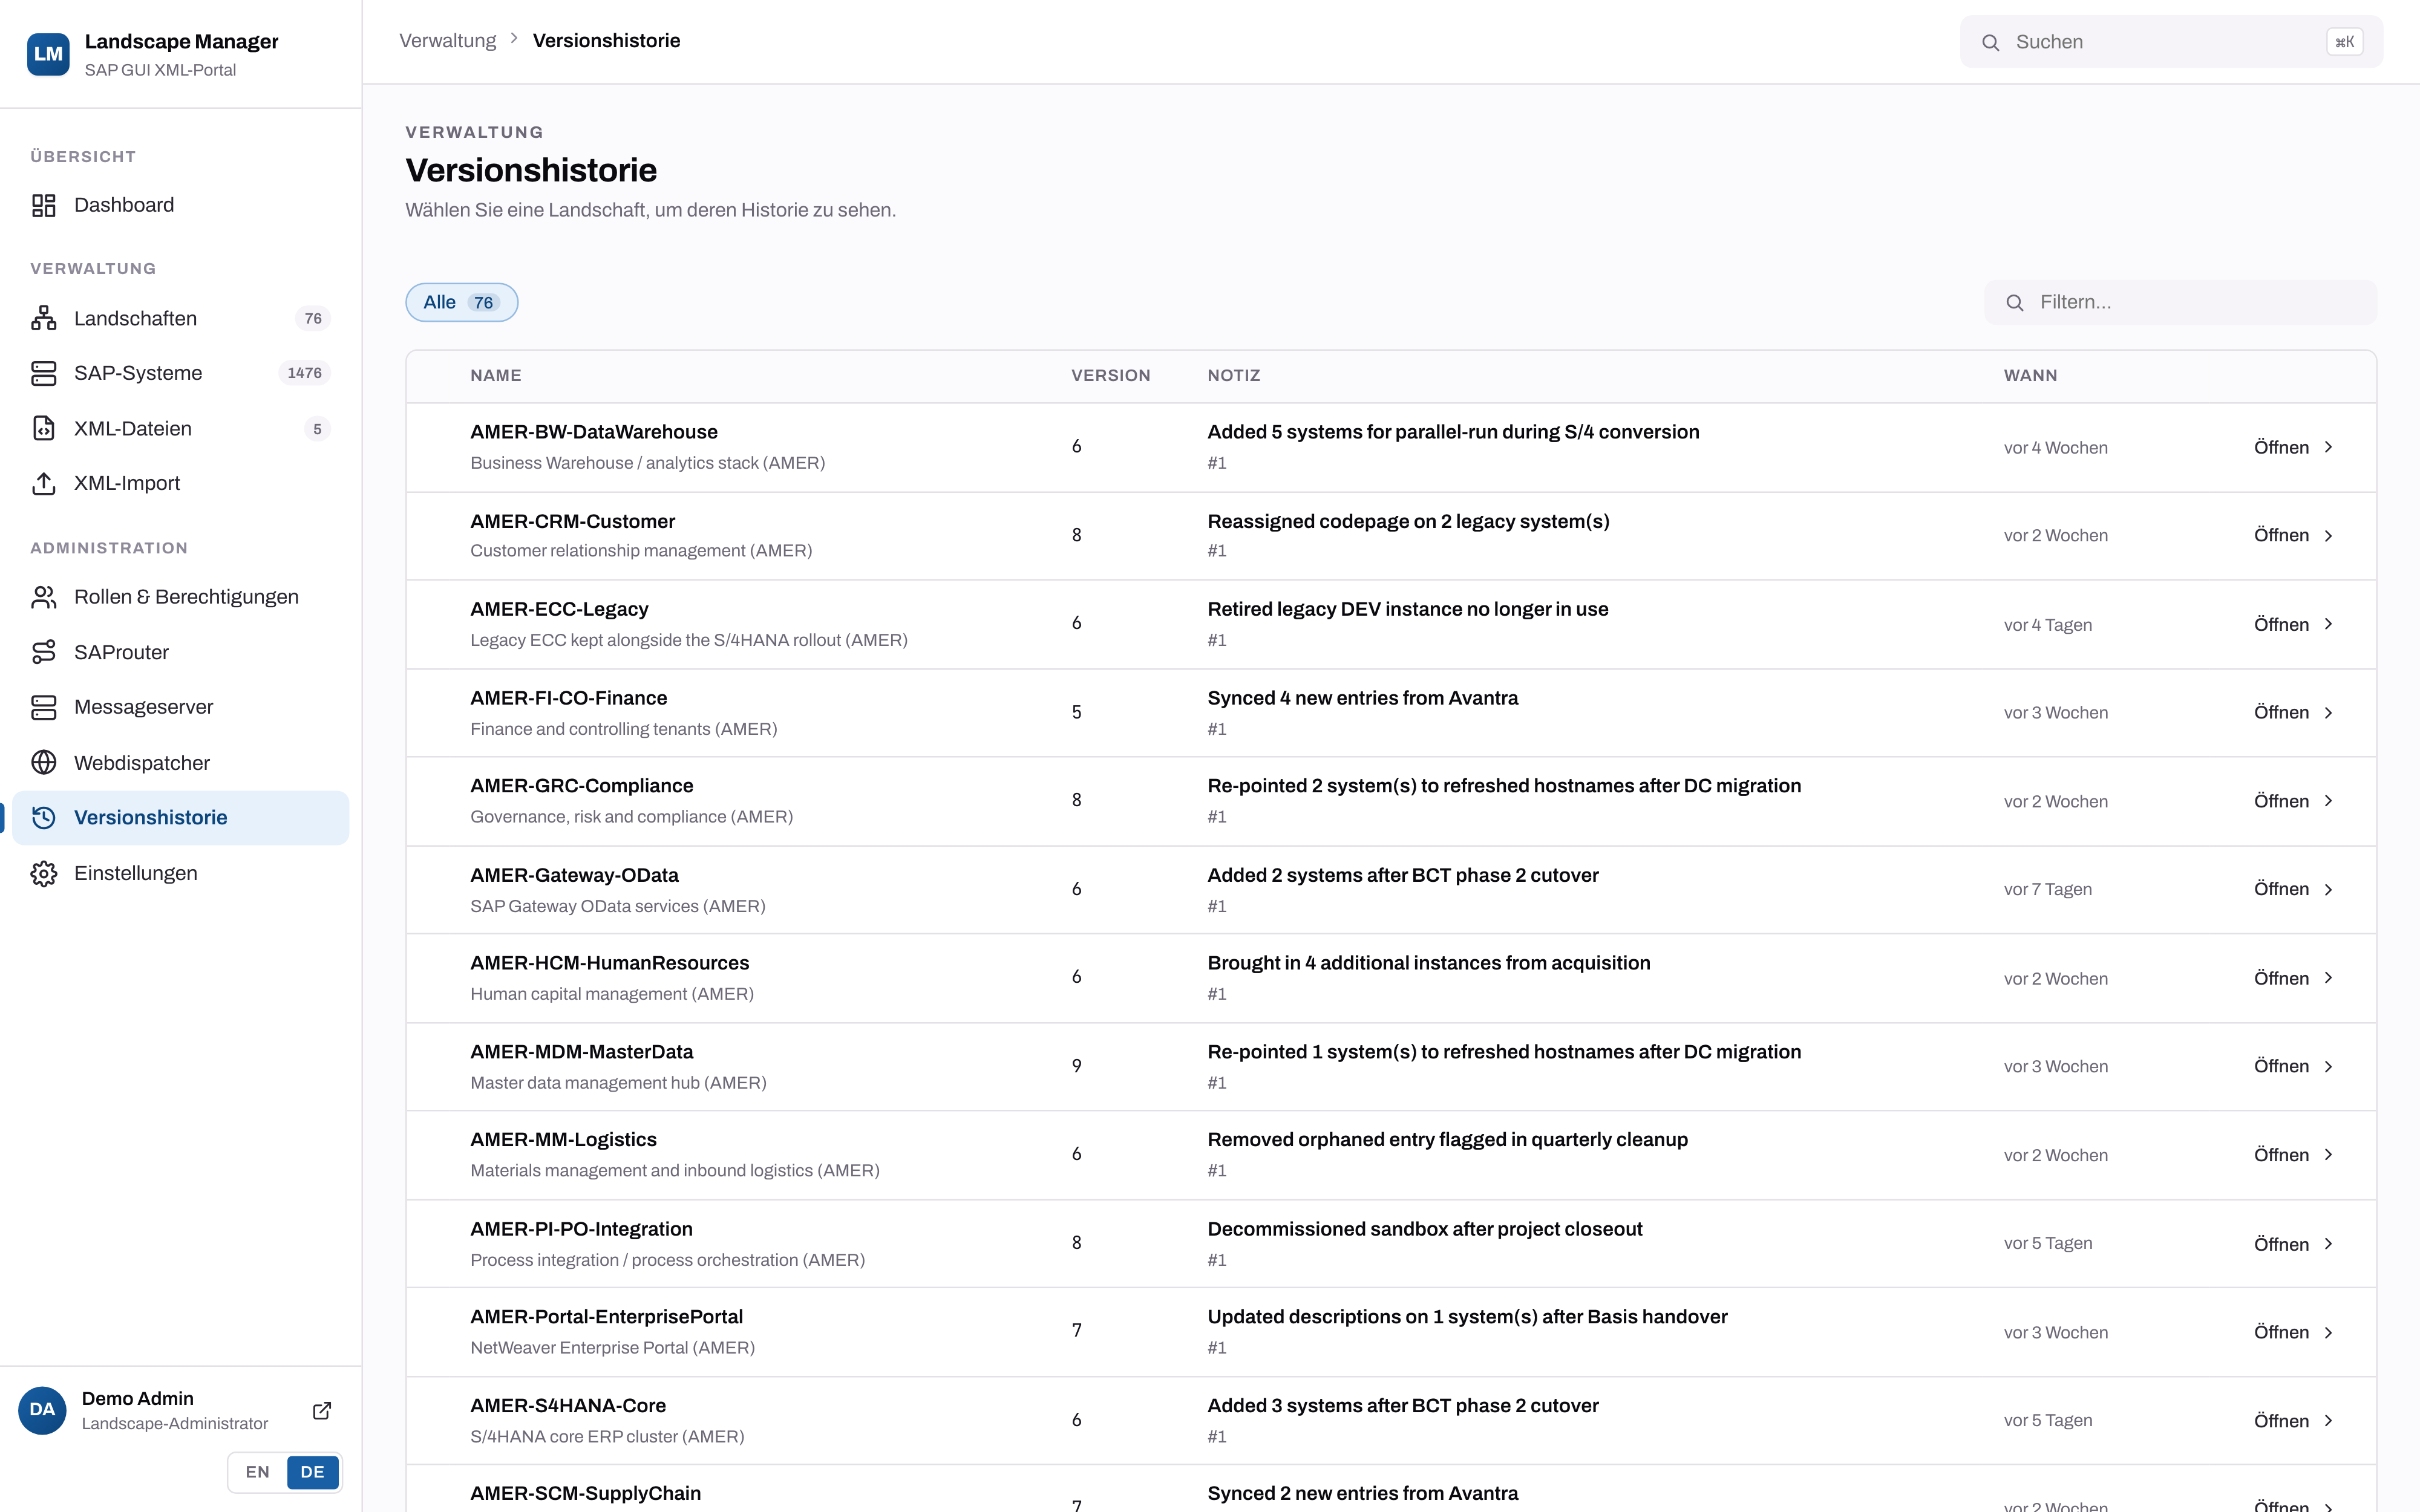Click the Versionshistorie clock icon

click(x=44, y=818)
